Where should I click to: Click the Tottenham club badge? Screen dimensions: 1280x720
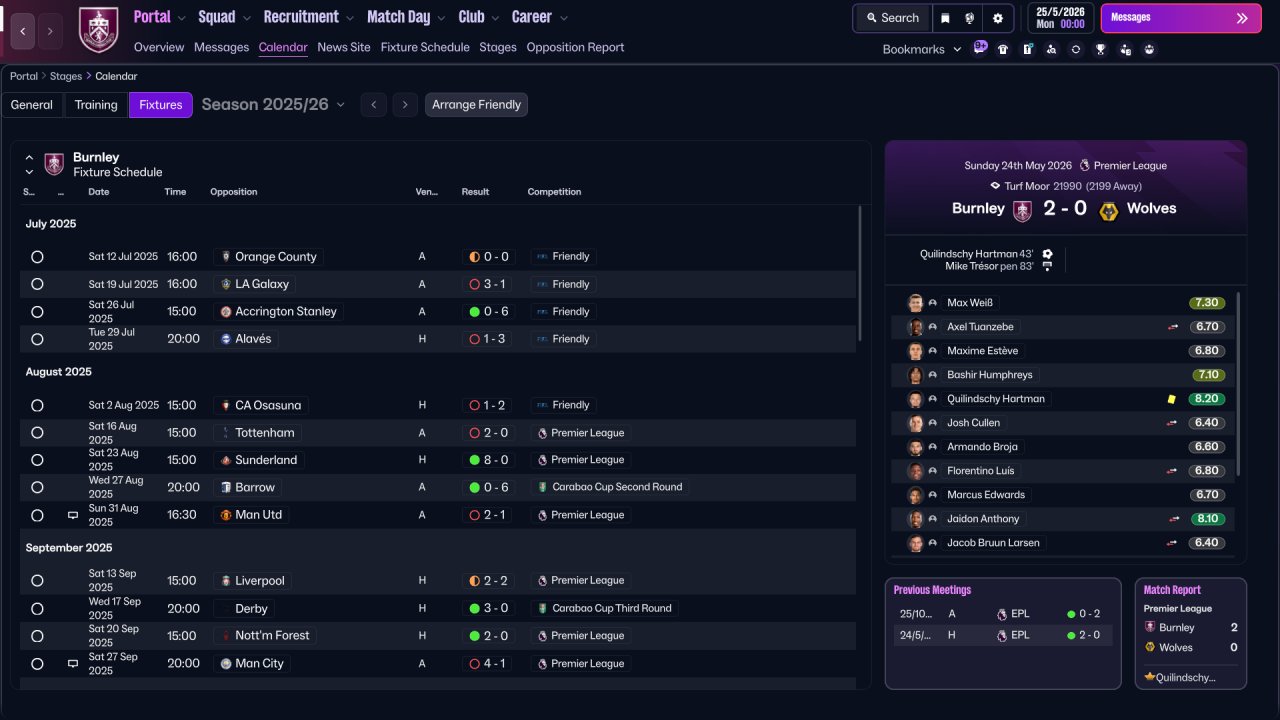226,433
